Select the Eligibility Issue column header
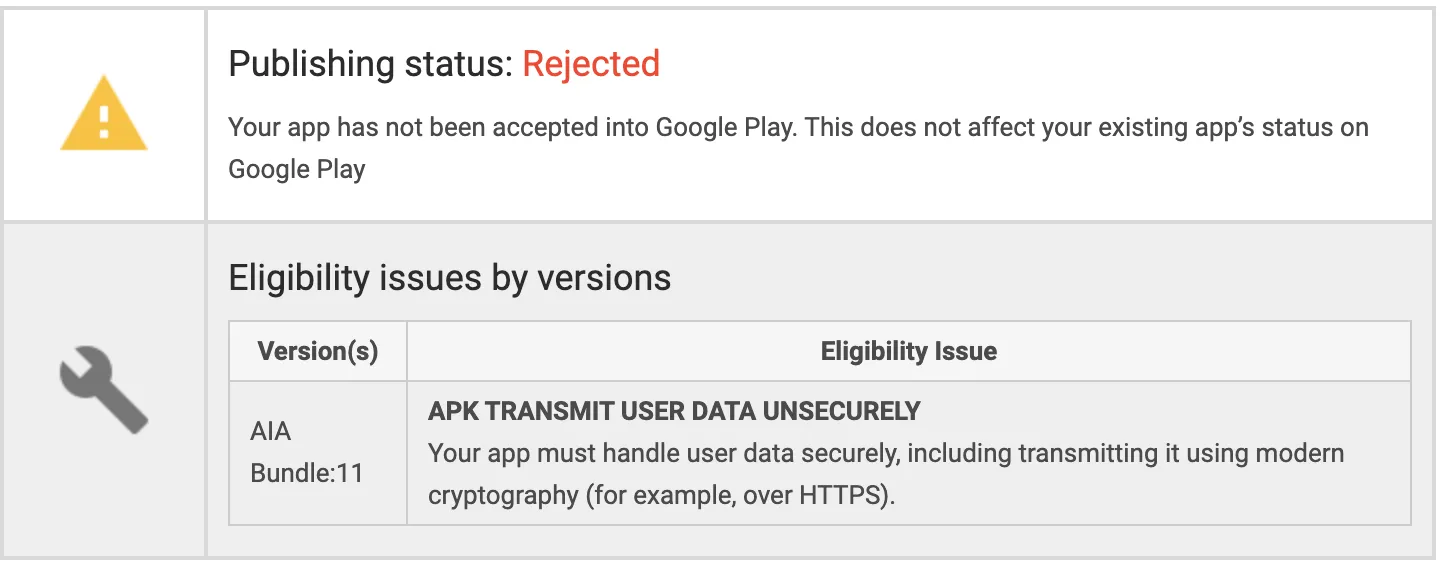 coord(908,351)
